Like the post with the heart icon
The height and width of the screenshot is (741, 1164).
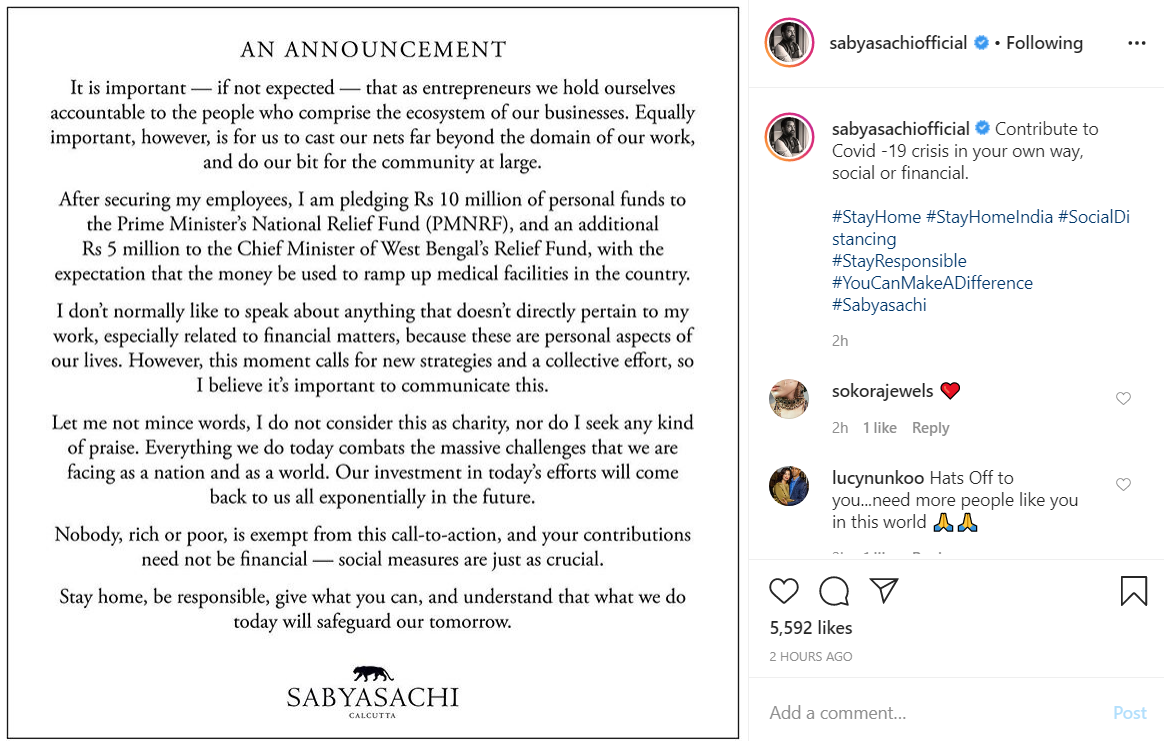tap(784, 591)
